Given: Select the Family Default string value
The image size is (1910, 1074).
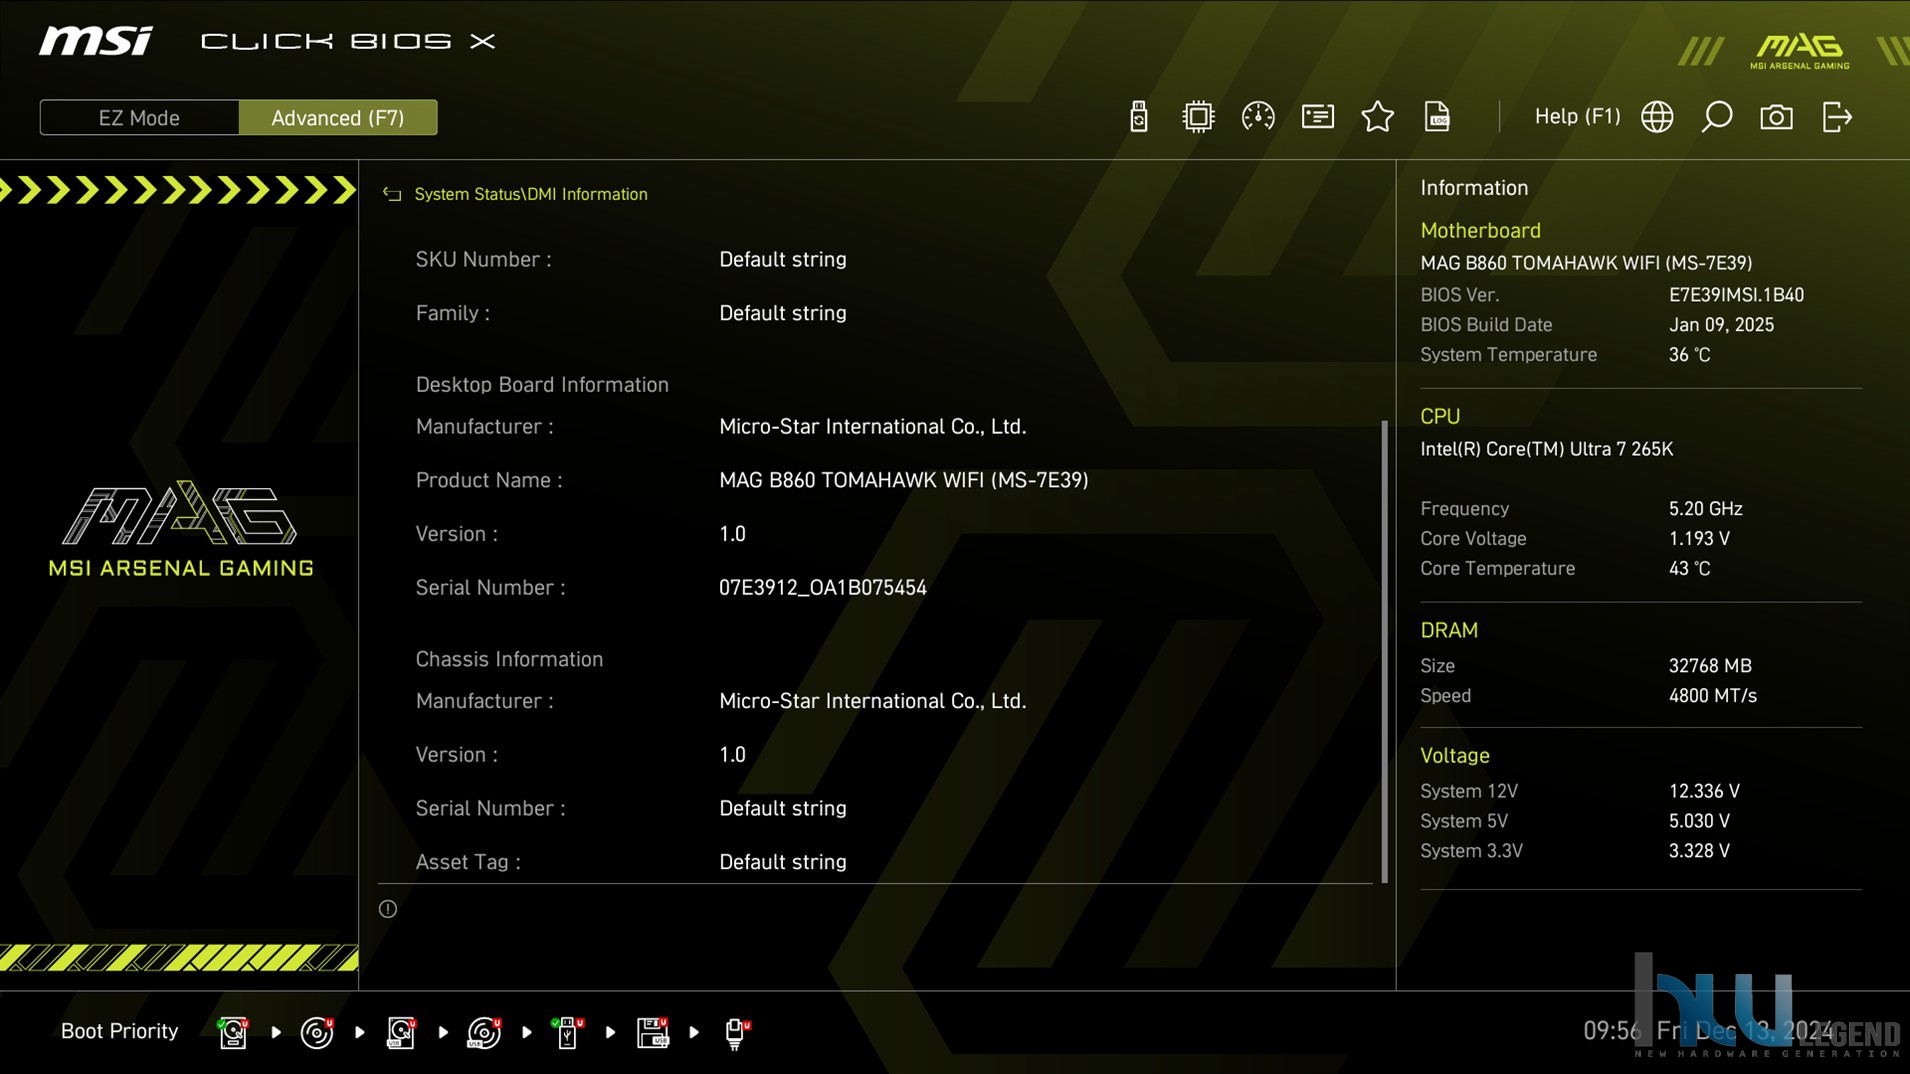Looking at the screenshot, I should tap(783, 313).
